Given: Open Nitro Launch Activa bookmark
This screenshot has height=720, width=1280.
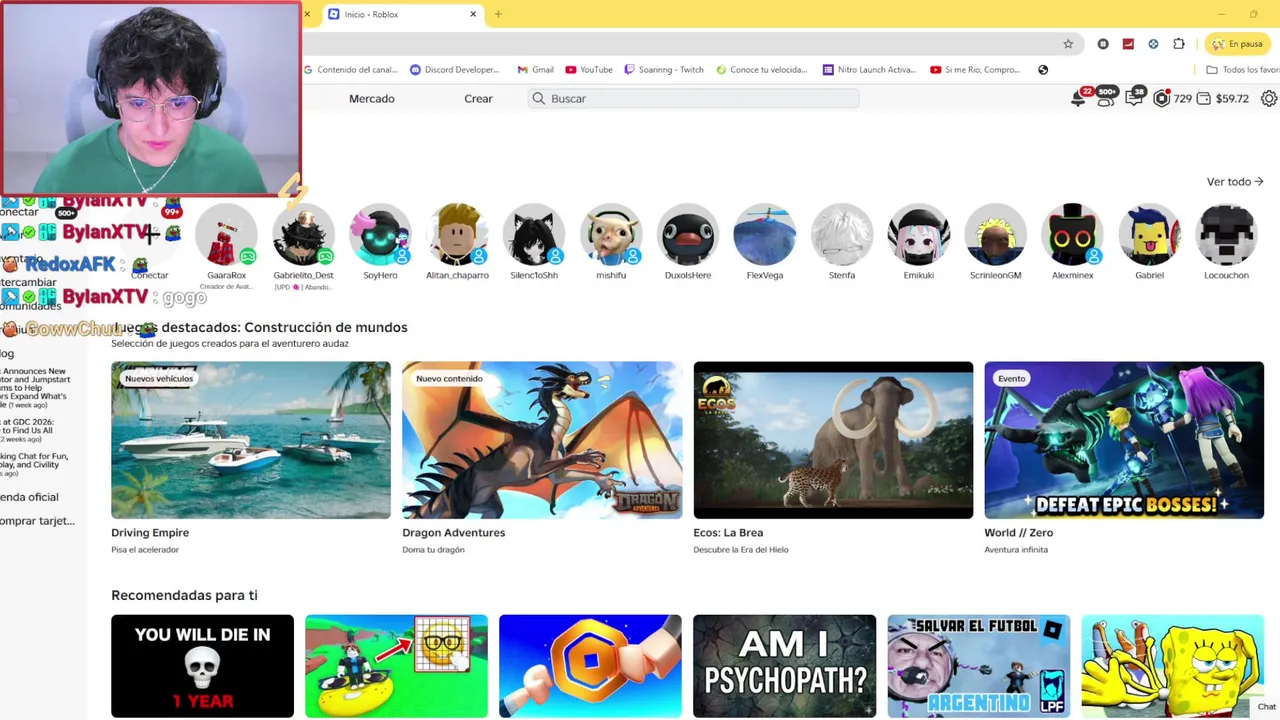Looking at the screenshot, I should (x=869, y=70).
